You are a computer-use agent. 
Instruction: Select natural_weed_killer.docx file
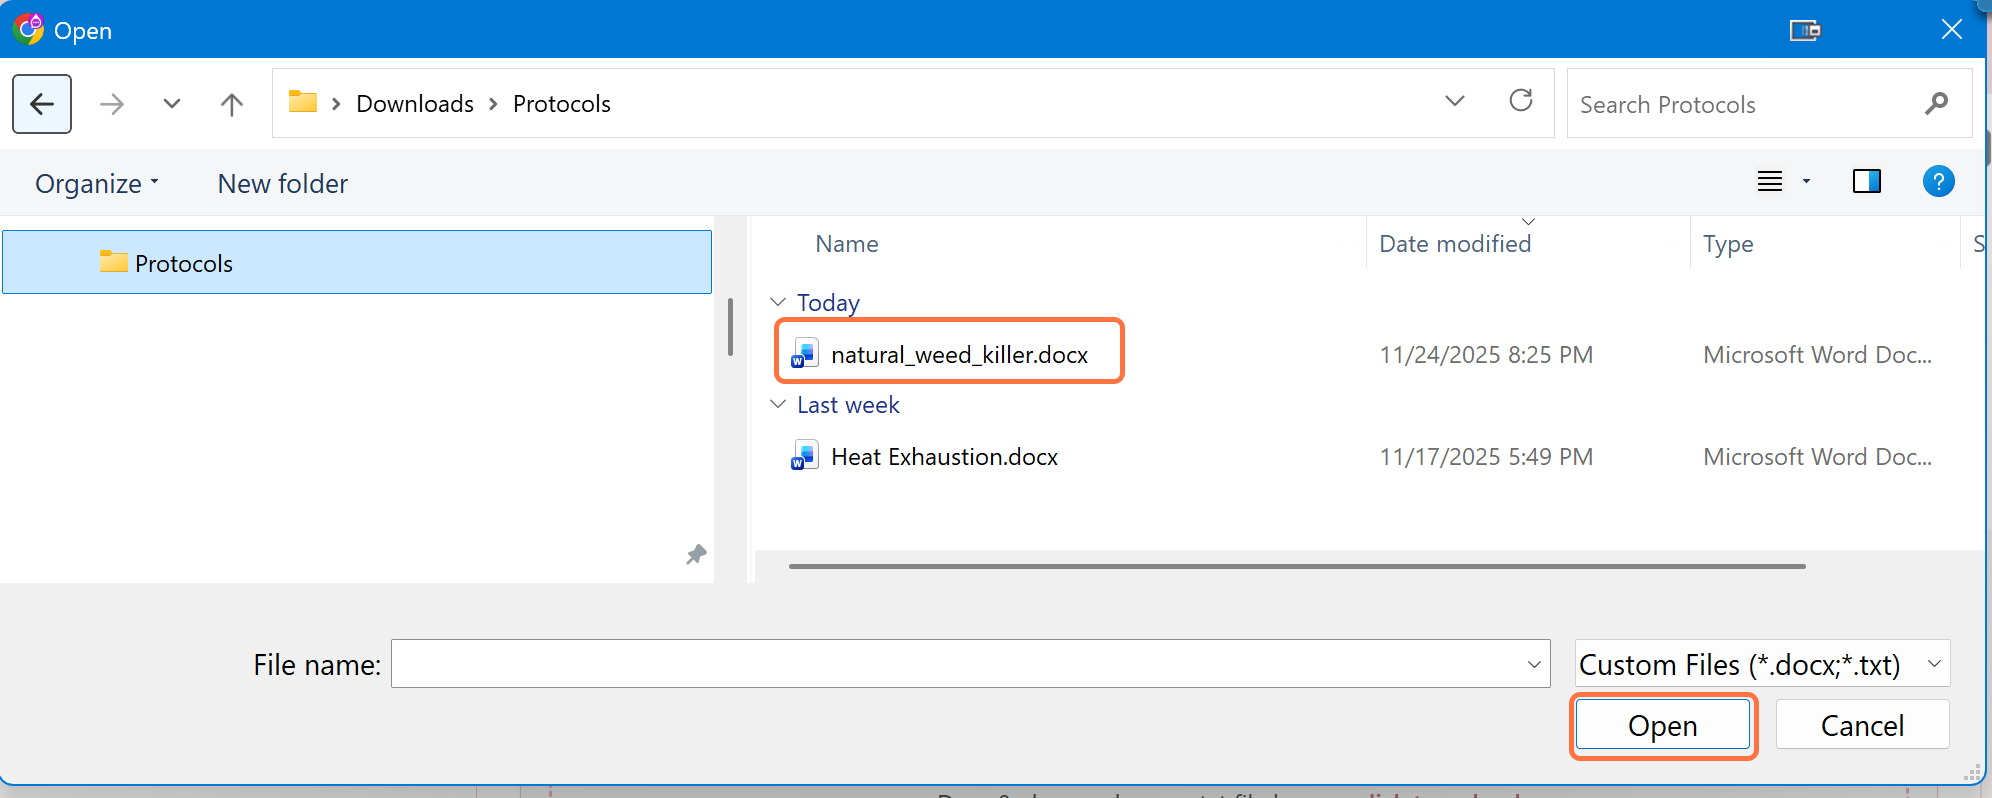[x=958, y=355]
